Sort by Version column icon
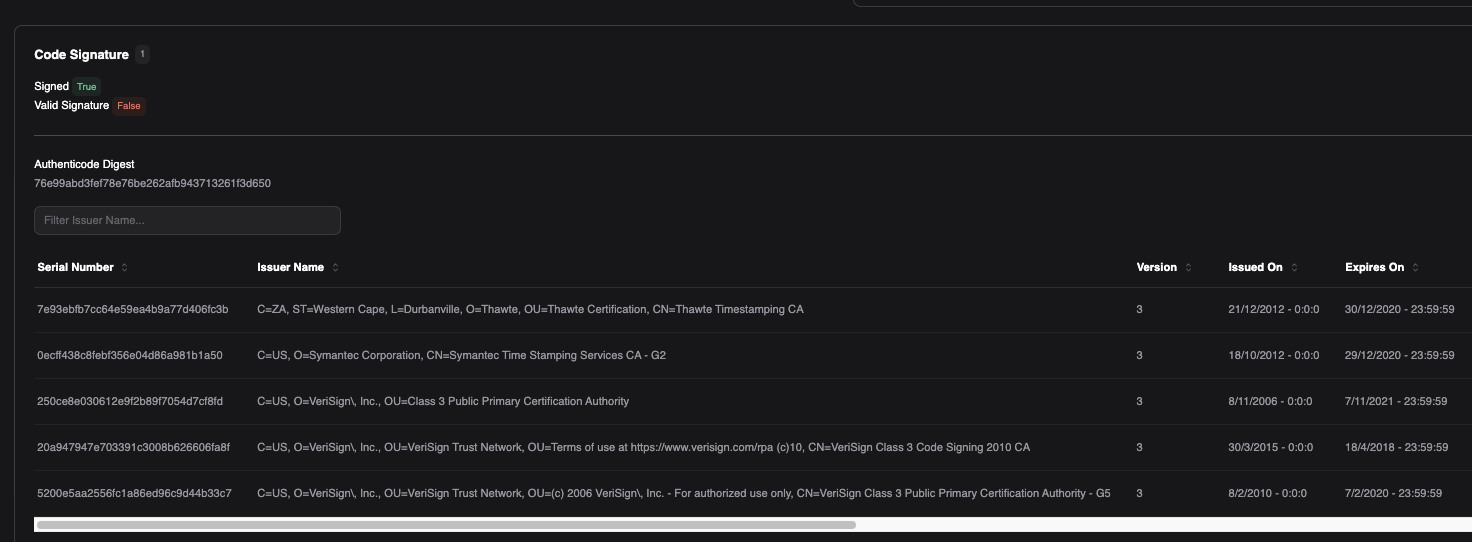The image size is (1472, 542). click(x=1188, y=267)
